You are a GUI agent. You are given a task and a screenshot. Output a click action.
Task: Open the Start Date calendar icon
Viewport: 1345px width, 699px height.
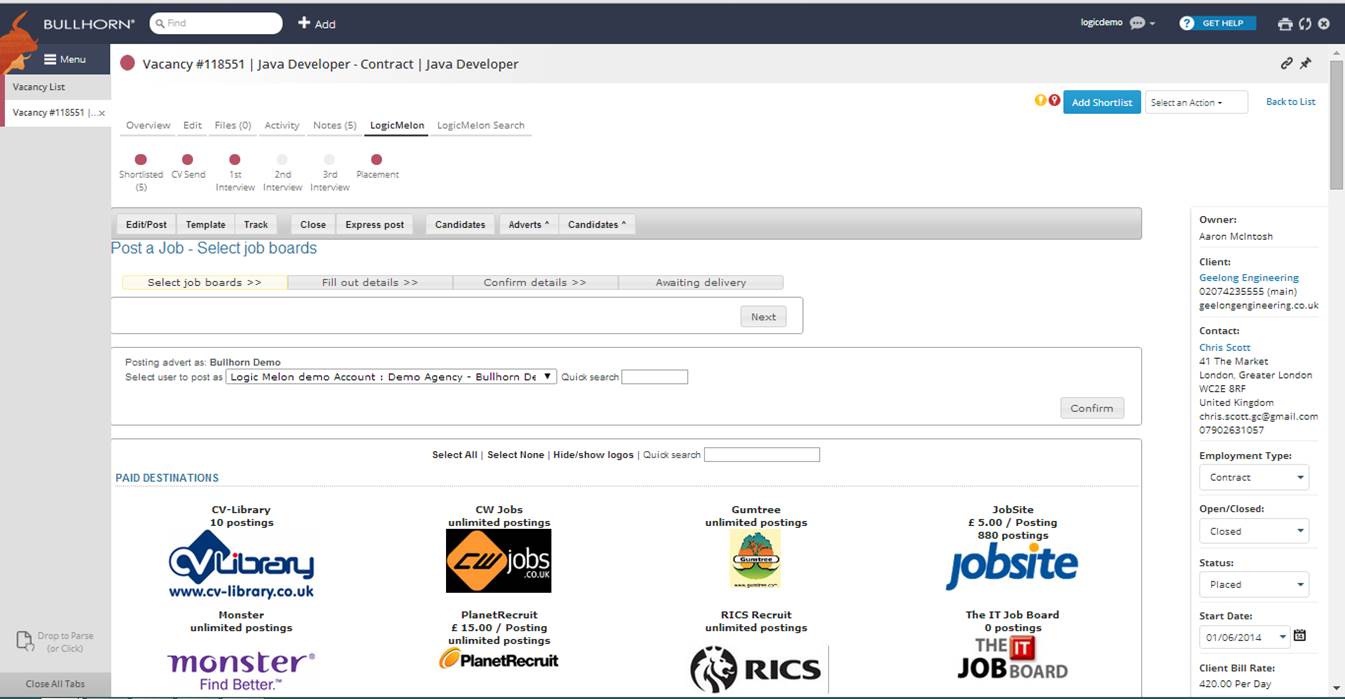1300,635
